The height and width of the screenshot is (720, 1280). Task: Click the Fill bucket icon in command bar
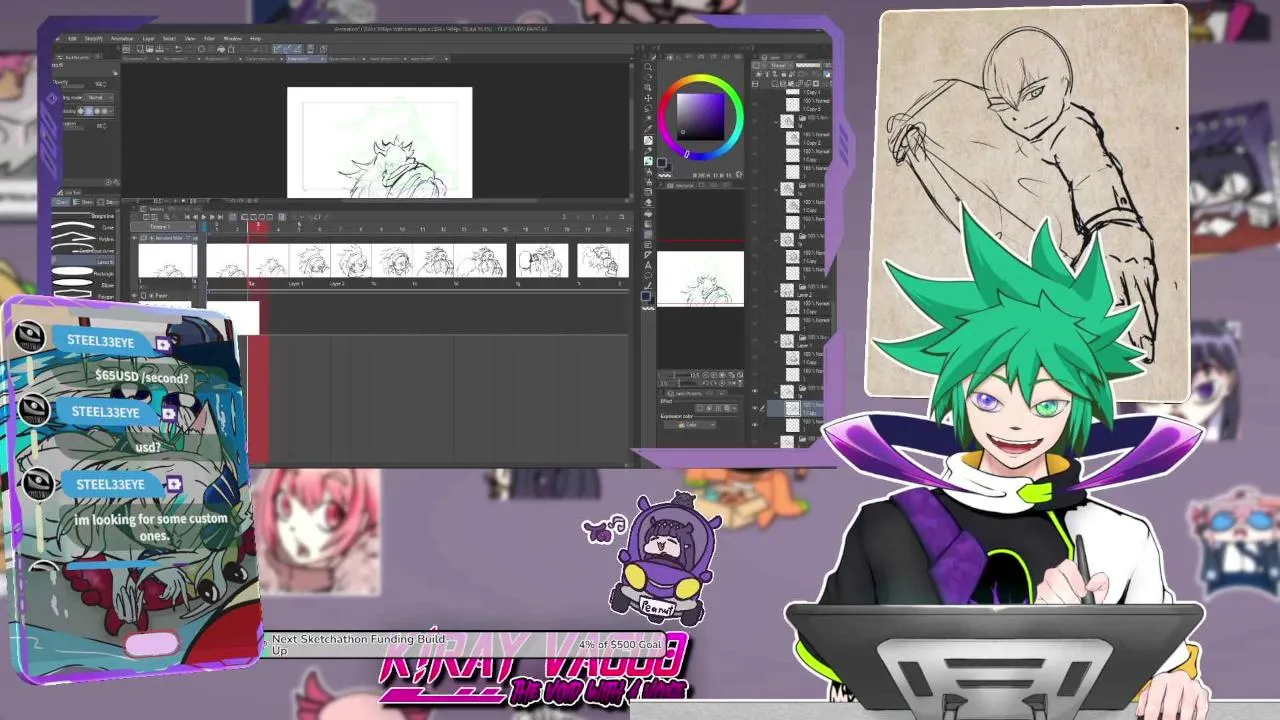[221, 49]
